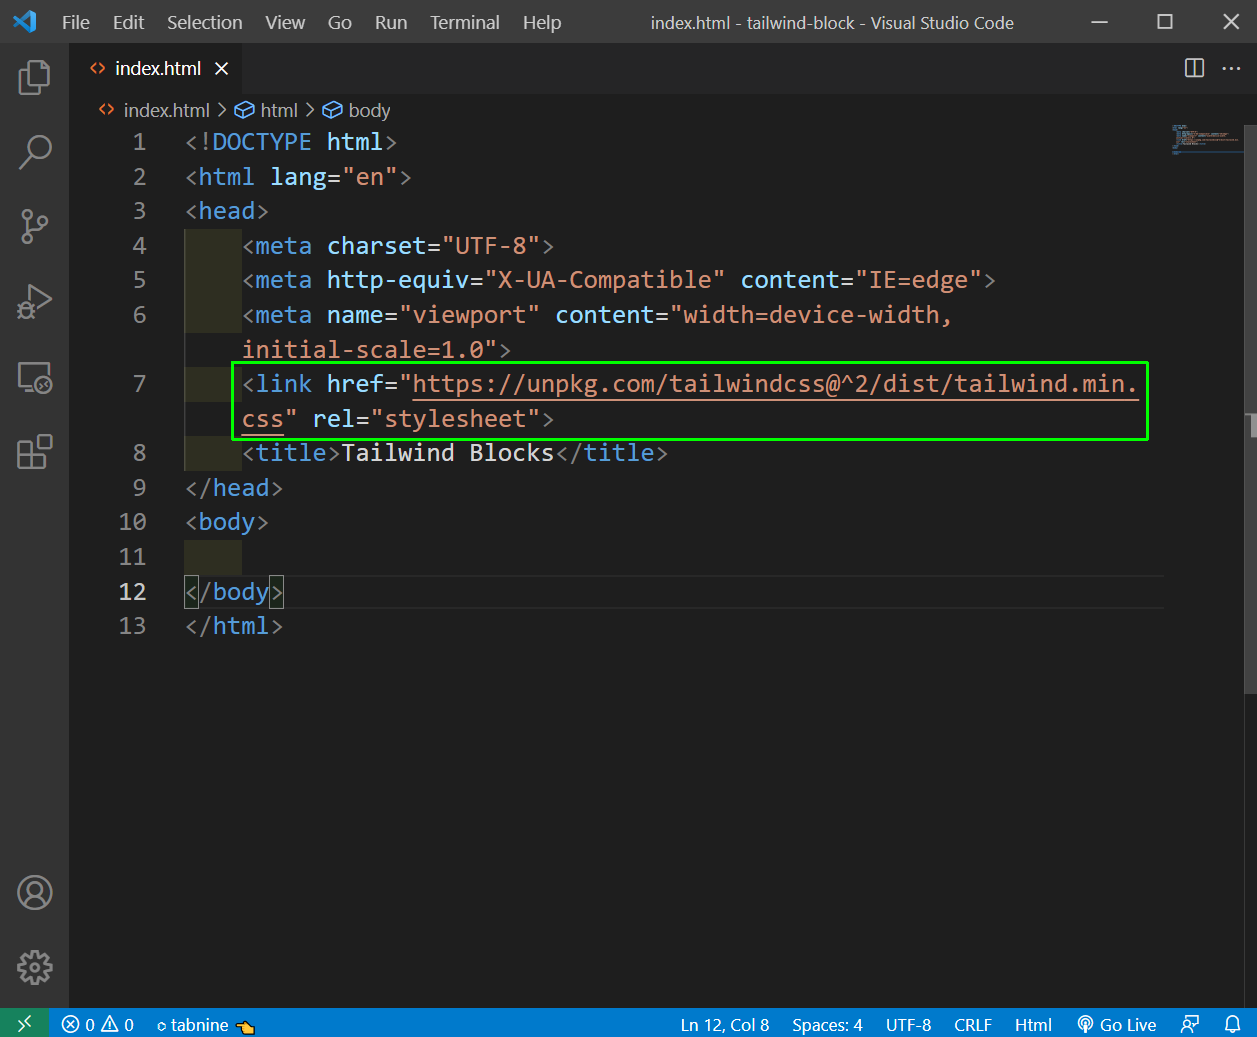The height and width of the screenshot is (1037, 1257).
Task: Change end of line sequence CRLF
Action: pyautogui.click(x=973, y=1024)
